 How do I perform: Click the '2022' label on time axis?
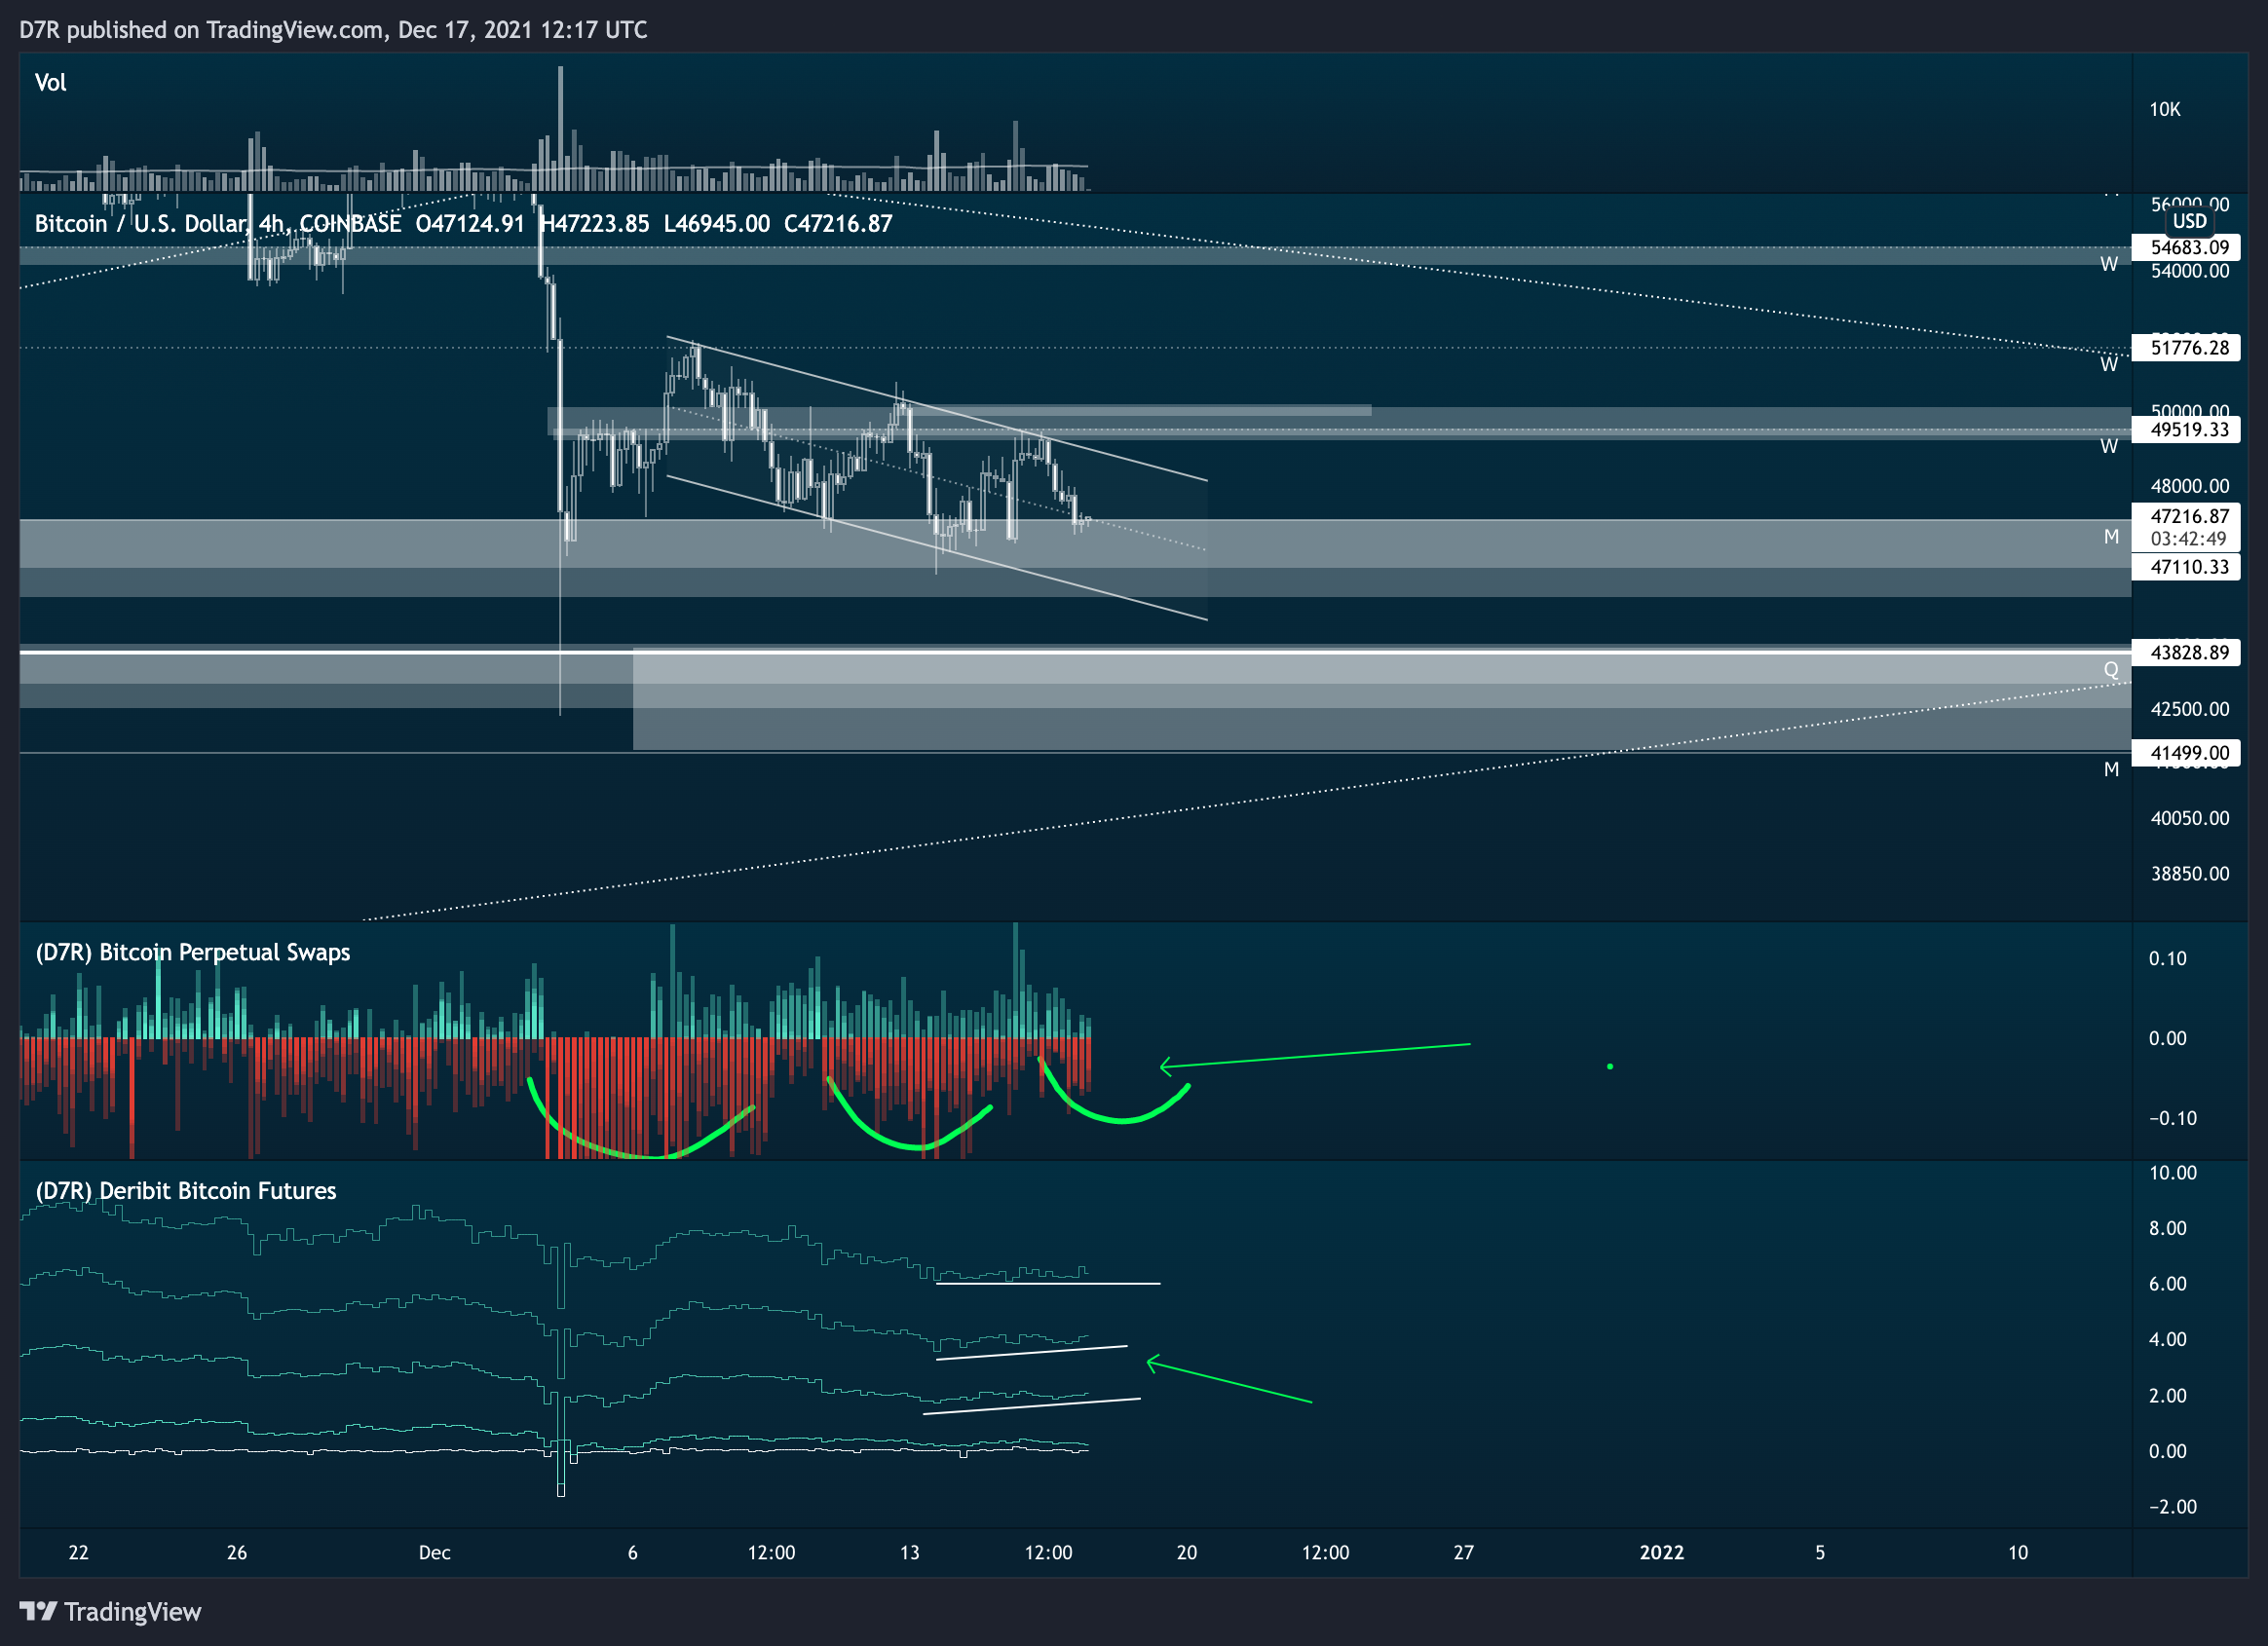coord(1662,1553)
